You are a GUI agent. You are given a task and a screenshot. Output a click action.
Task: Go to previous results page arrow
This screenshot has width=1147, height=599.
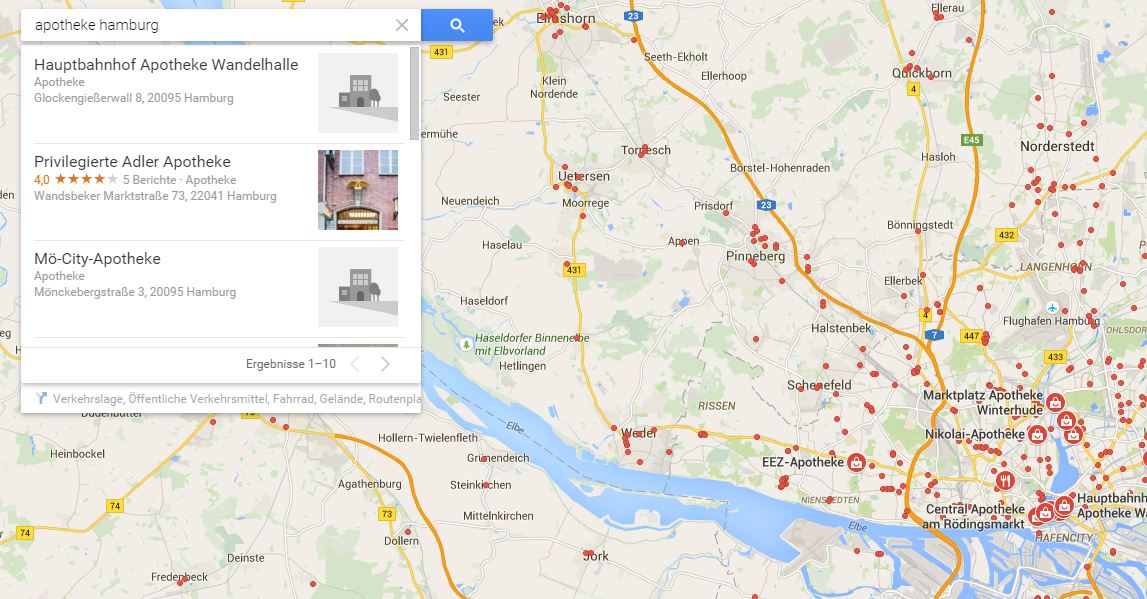point(355,364)
